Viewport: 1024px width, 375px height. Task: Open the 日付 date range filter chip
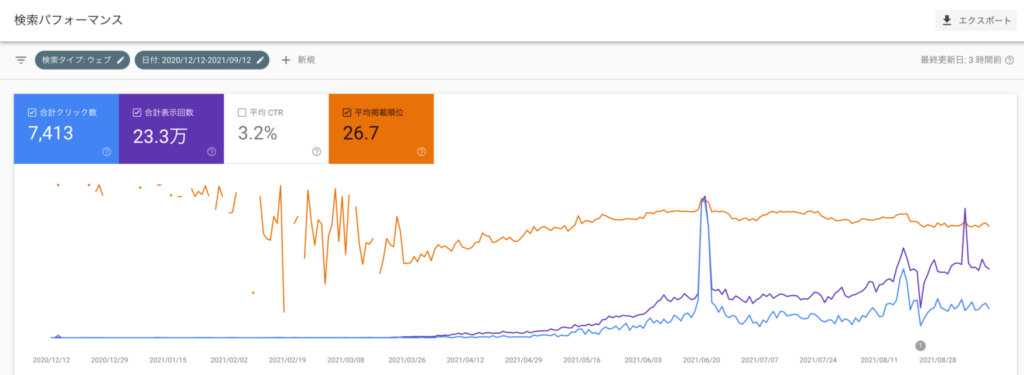(x=202, y=60)
